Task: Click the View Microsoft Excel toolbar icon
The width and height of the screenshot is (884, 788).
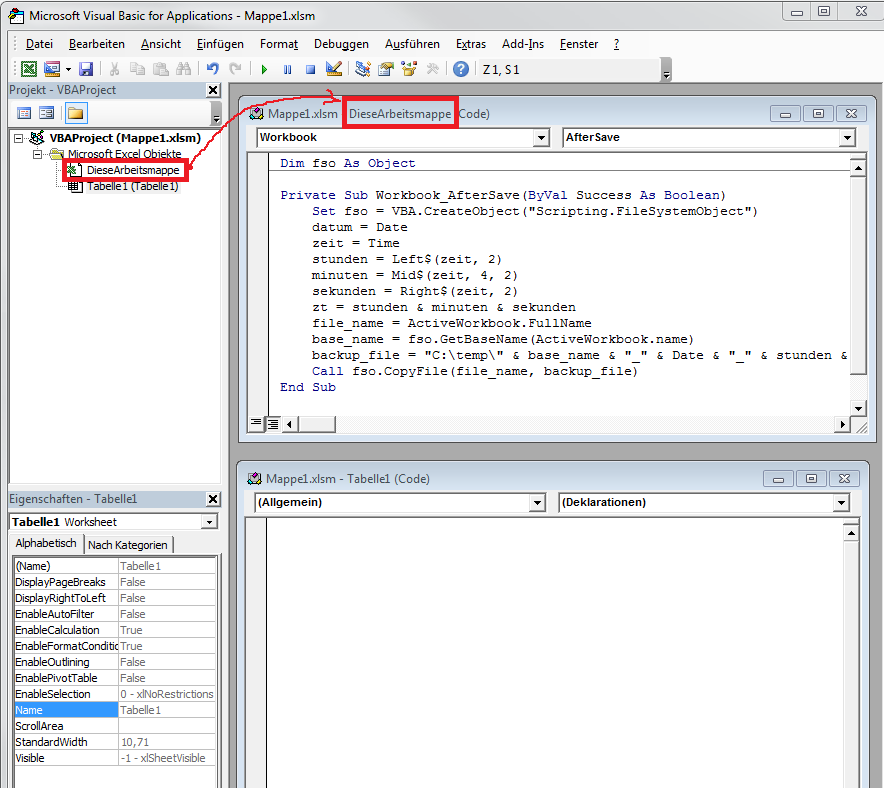Action: pos(29,69)
